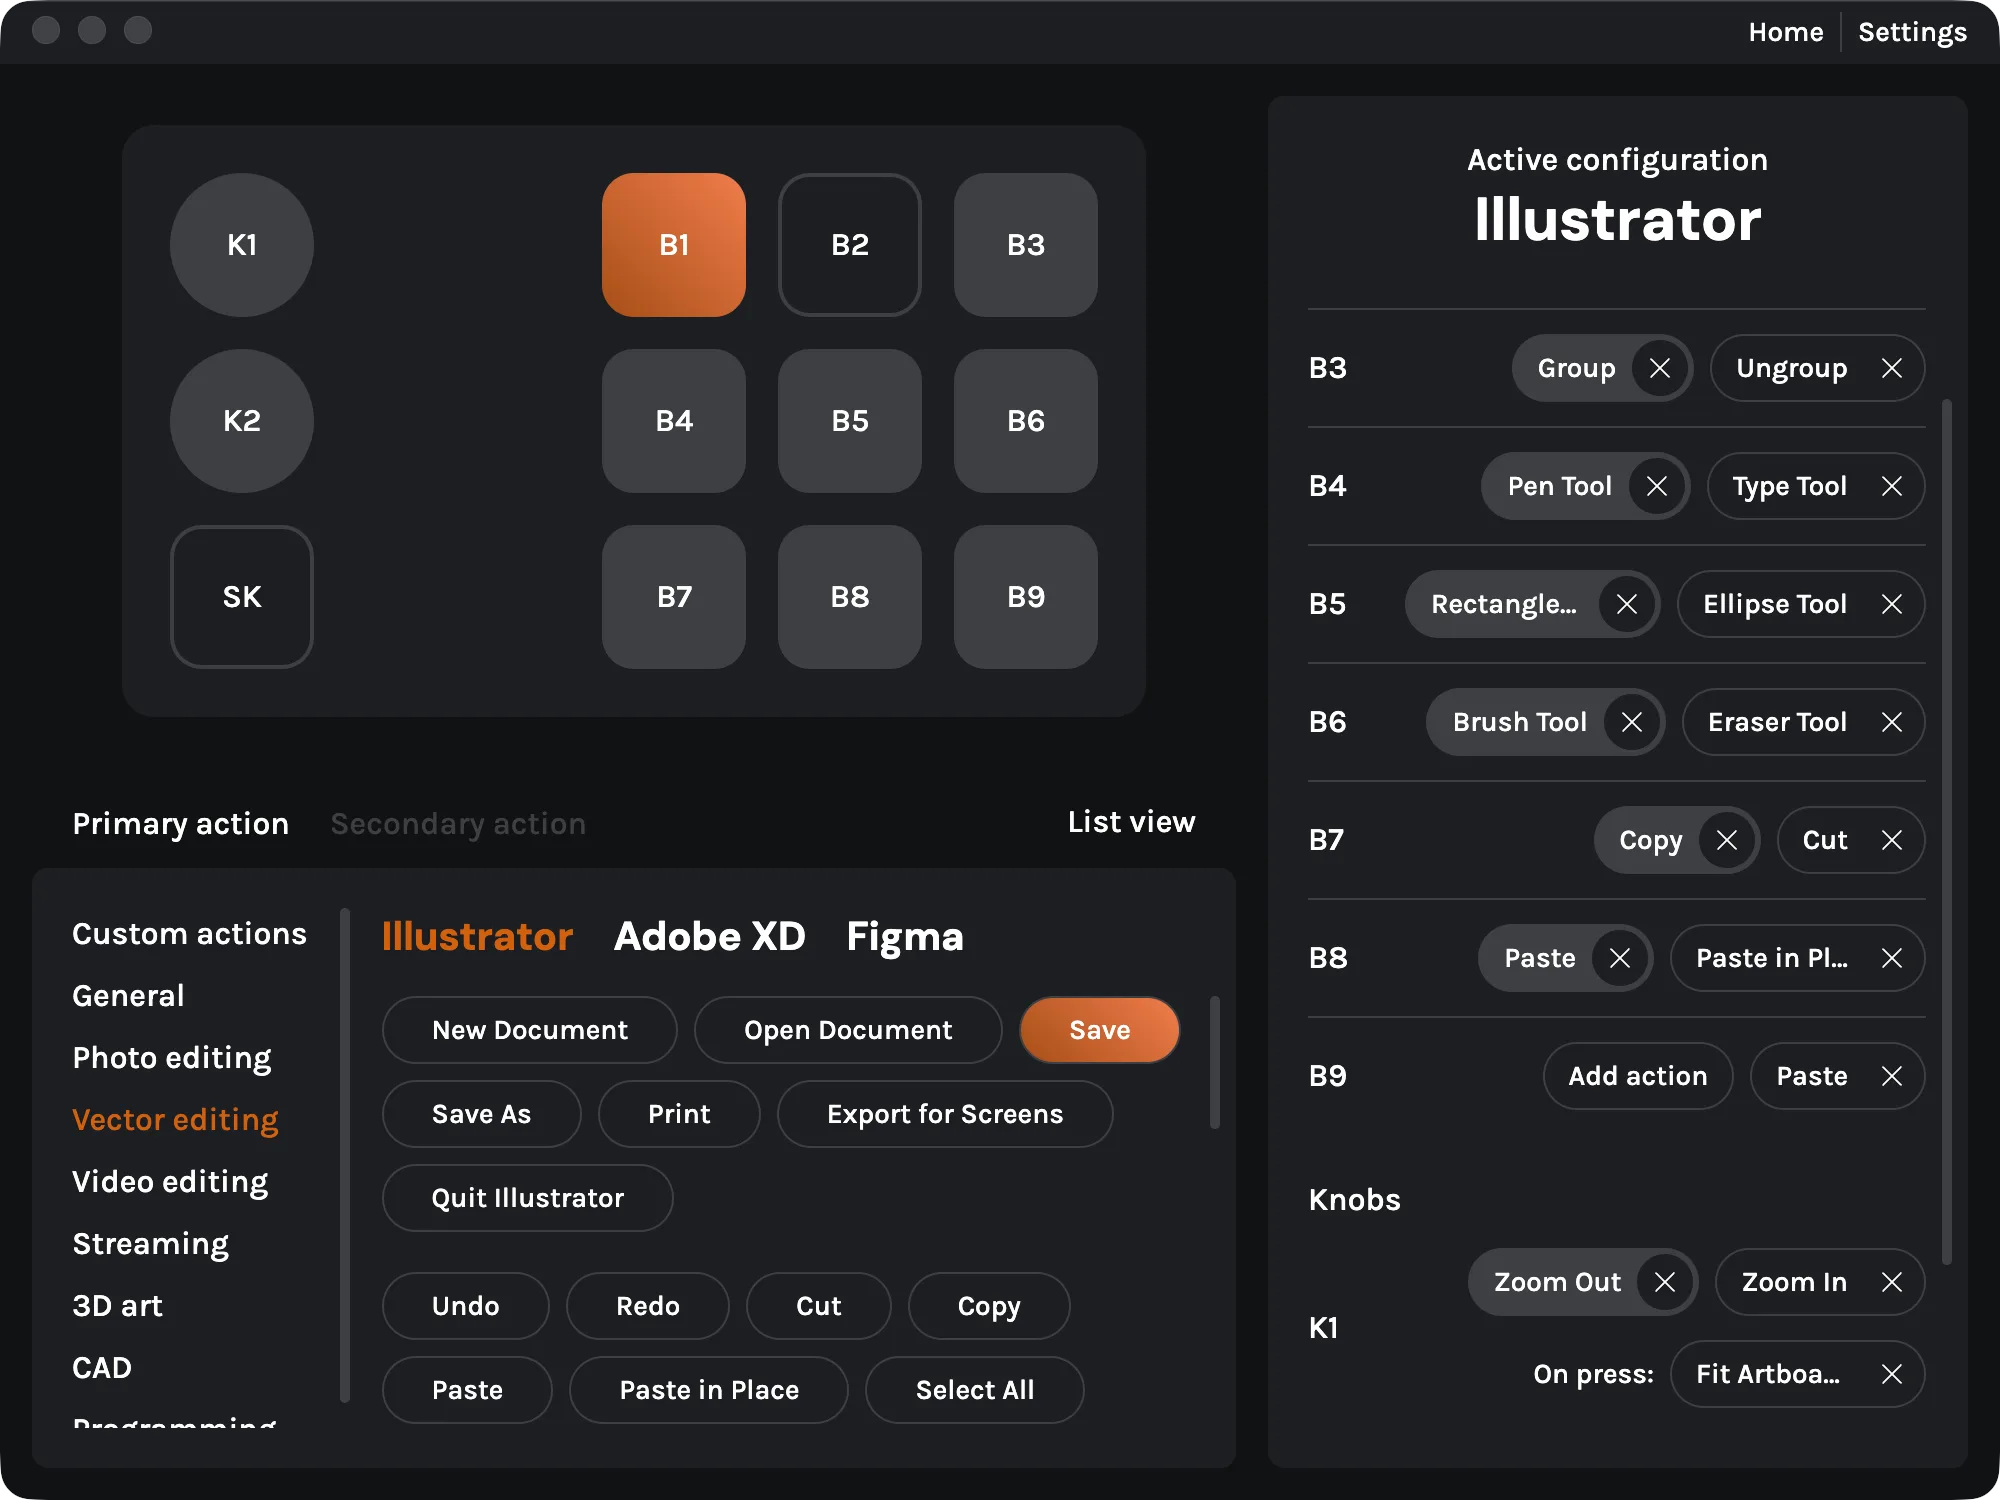Select knob K1 on the device layout
2000x1500 pixels.
242,245
